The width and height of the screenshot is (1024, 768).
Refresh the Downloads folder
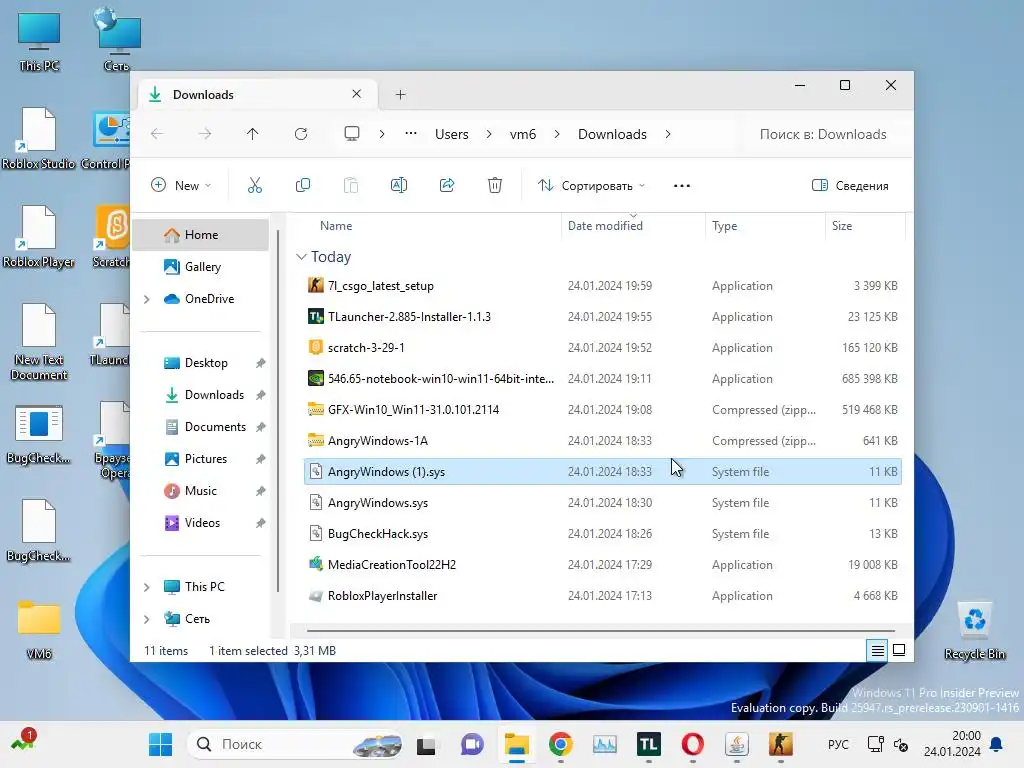(301, 134)
